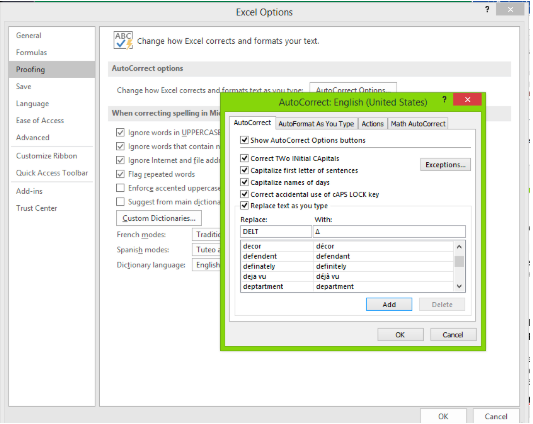Select the definately entry in list
The image size is (533, 424).
tap(347, 266)
